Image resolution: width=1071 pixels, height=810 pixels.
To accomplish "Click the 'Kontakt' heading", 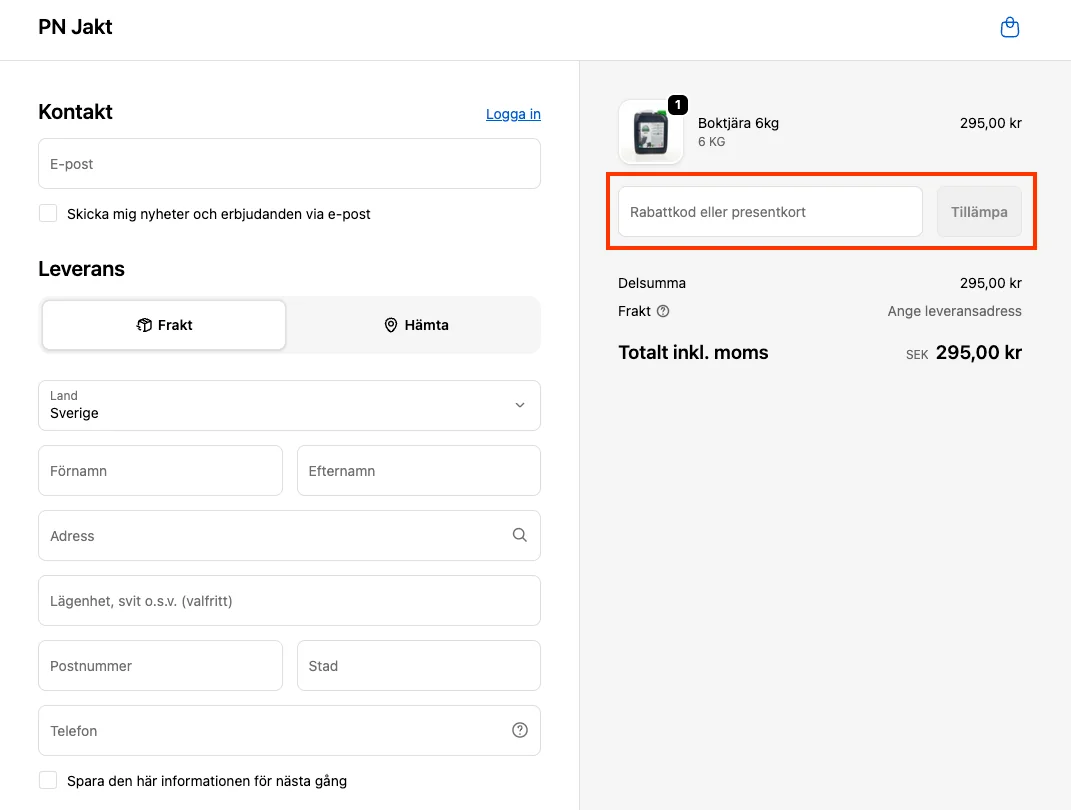I will [75, 112].
